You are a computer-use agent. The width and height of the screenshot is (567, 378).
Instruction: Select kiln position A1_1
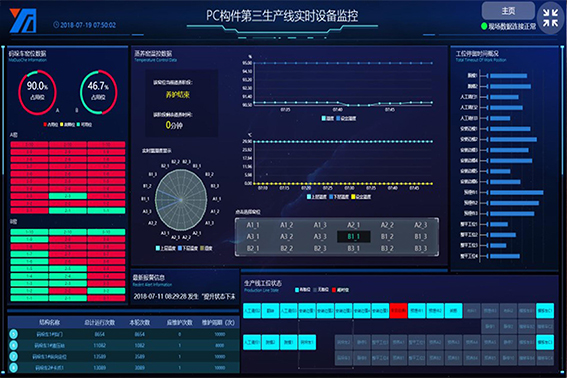253,225
